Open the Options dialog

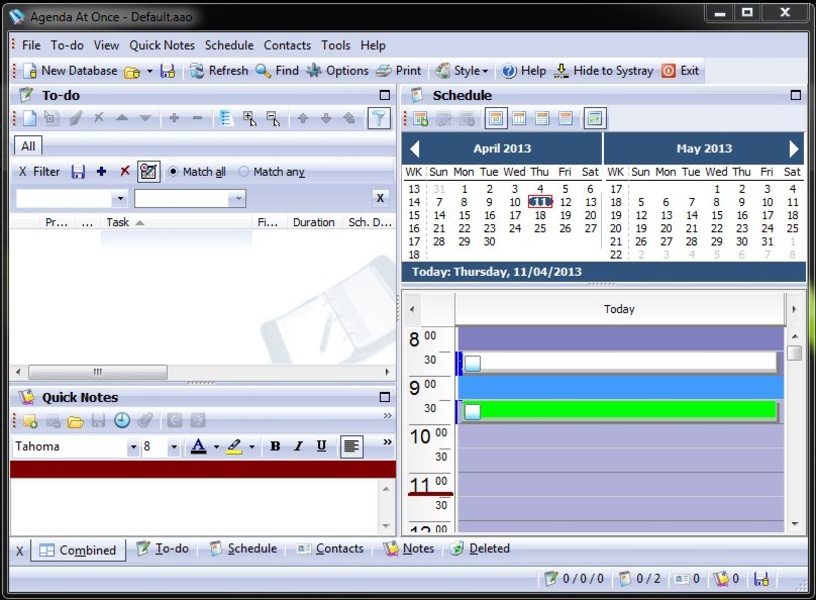point(337,71)
